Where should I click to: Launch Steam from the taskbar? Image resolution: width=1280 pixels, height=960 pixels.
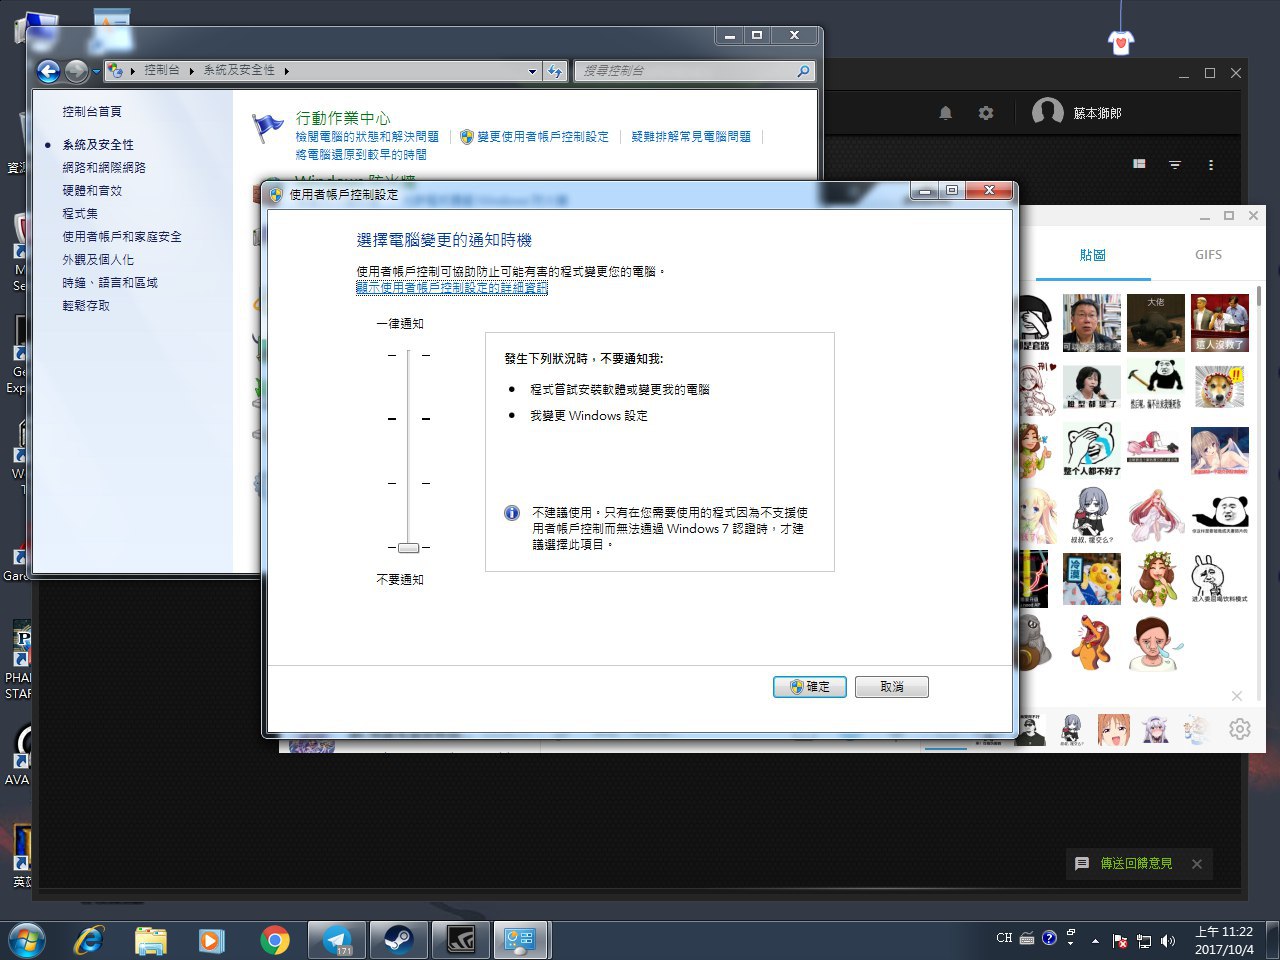[398, 940]
